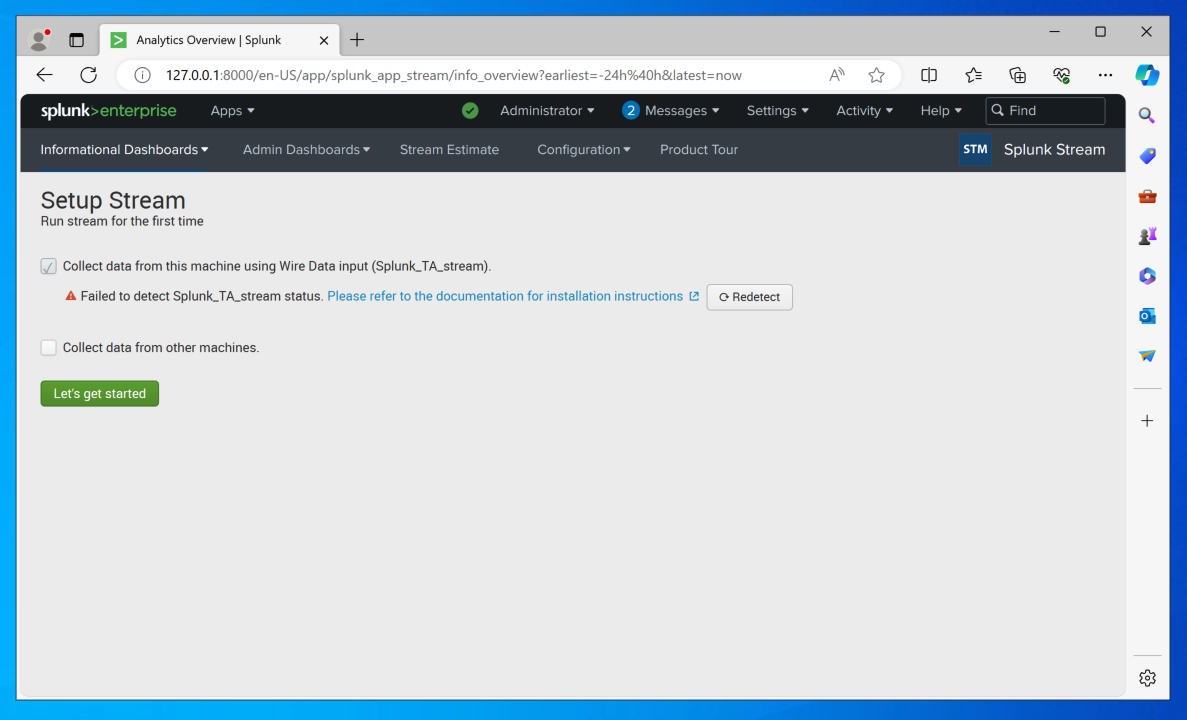Viewport: 1187px width, 720px height.
Task: Click the splunk>enterprise logo
Action: pos(108,111)
